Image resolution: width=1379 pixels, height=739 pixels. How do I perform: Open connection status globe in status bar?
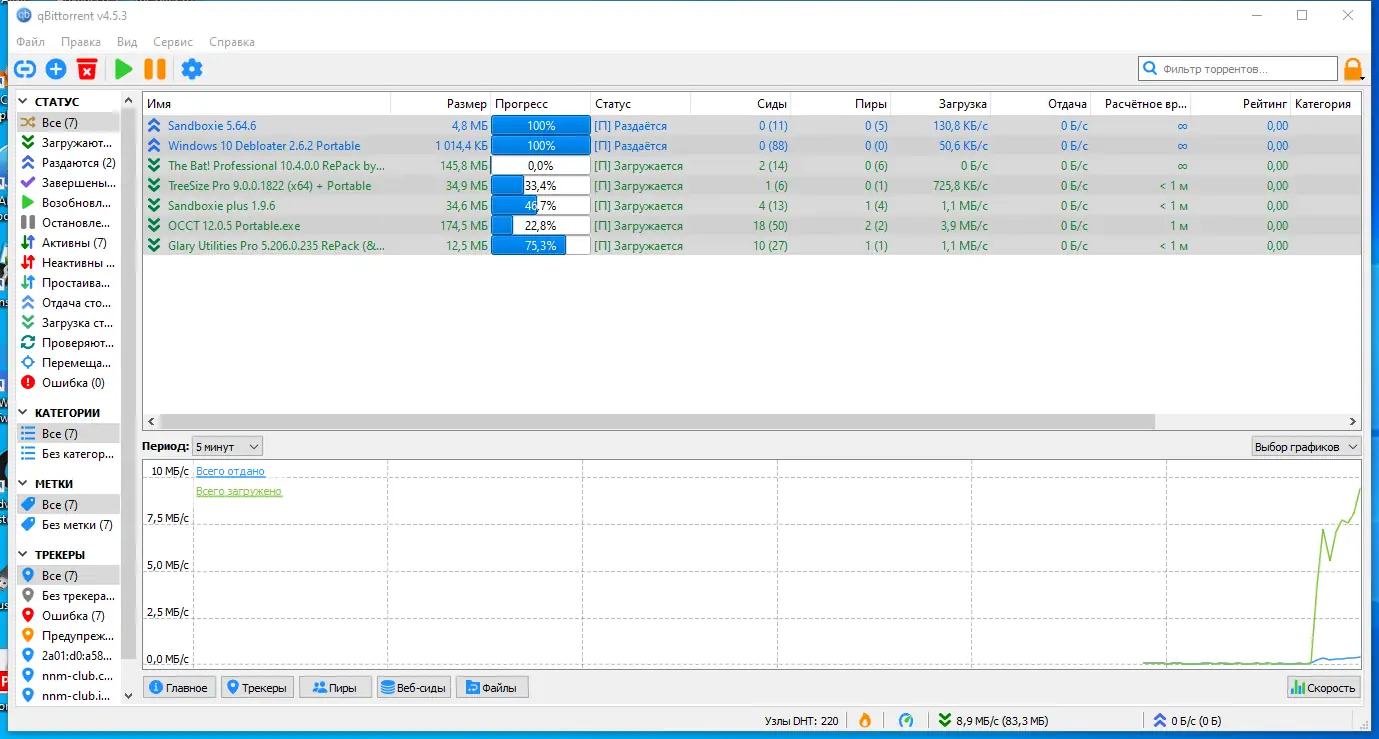(x=906, y=720)
